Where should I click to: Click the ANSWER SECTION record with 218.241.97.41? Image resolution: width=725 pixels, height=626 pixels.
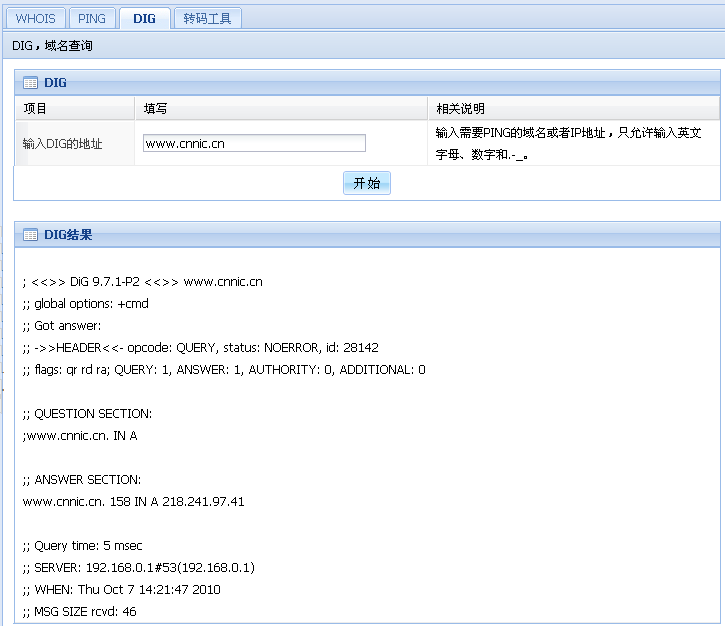133,501
